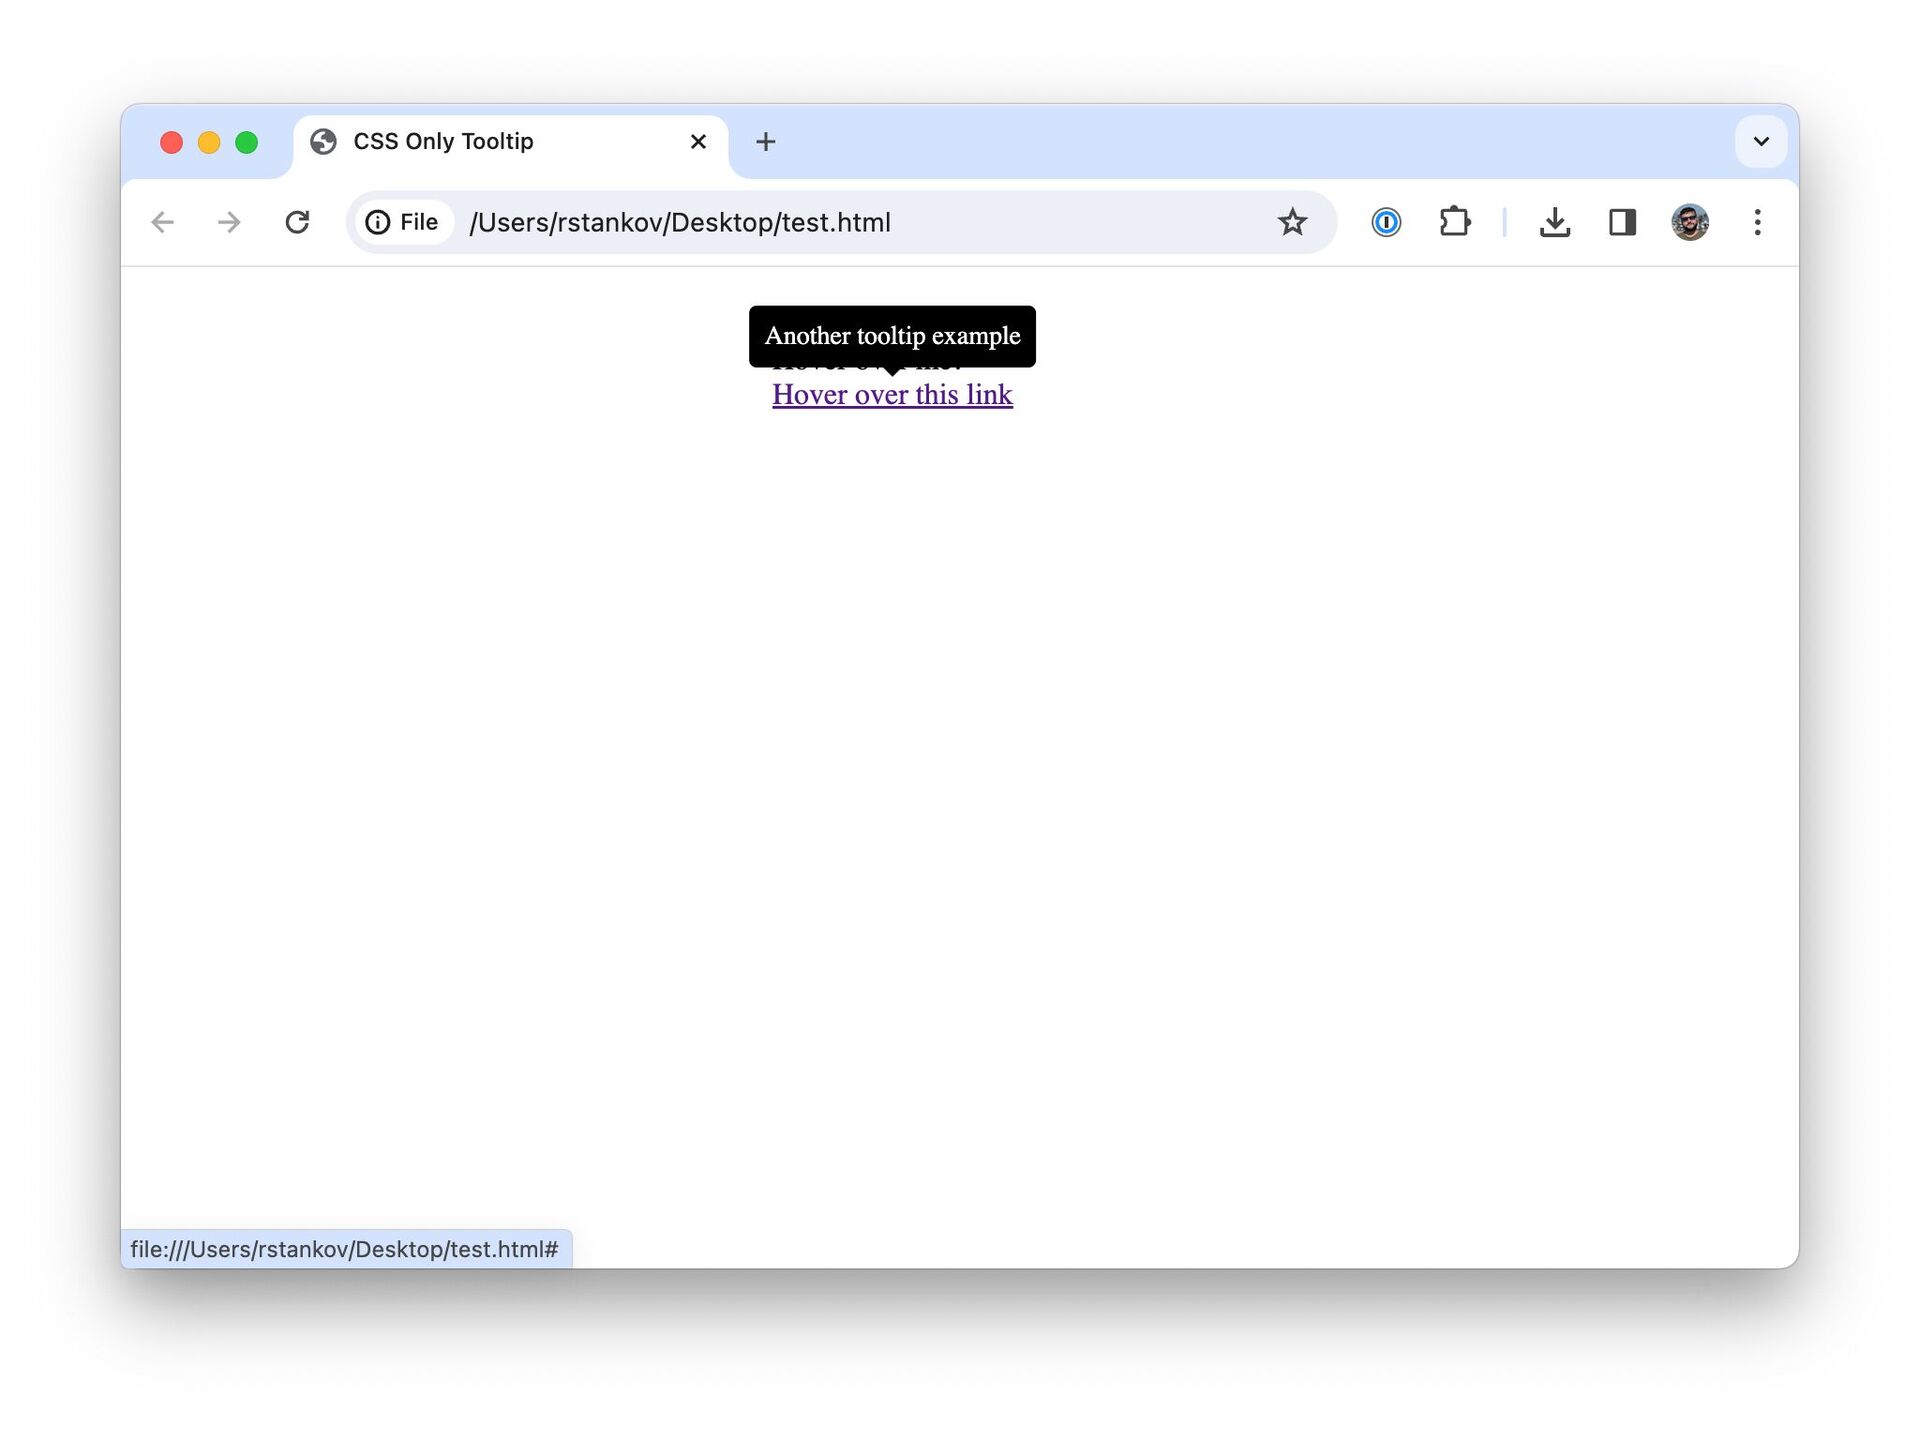Click the red close window button
The height and width of the screenshot is (1440, 1920).
(x=171, y=142)
